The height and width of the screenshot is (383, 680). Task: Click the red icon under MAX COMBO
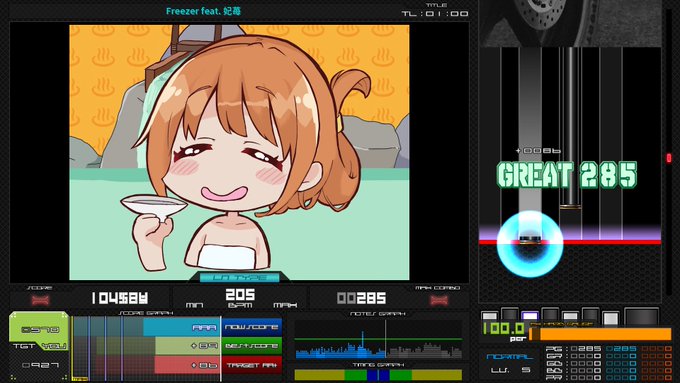click(438, 300)
